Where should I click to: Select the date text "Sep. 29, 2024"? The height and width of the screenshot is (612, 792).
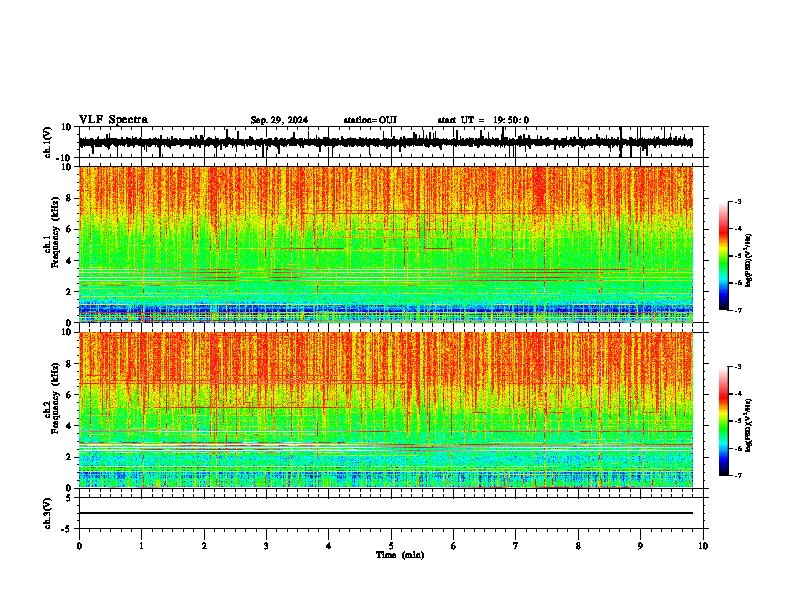(x=279, y=120)
